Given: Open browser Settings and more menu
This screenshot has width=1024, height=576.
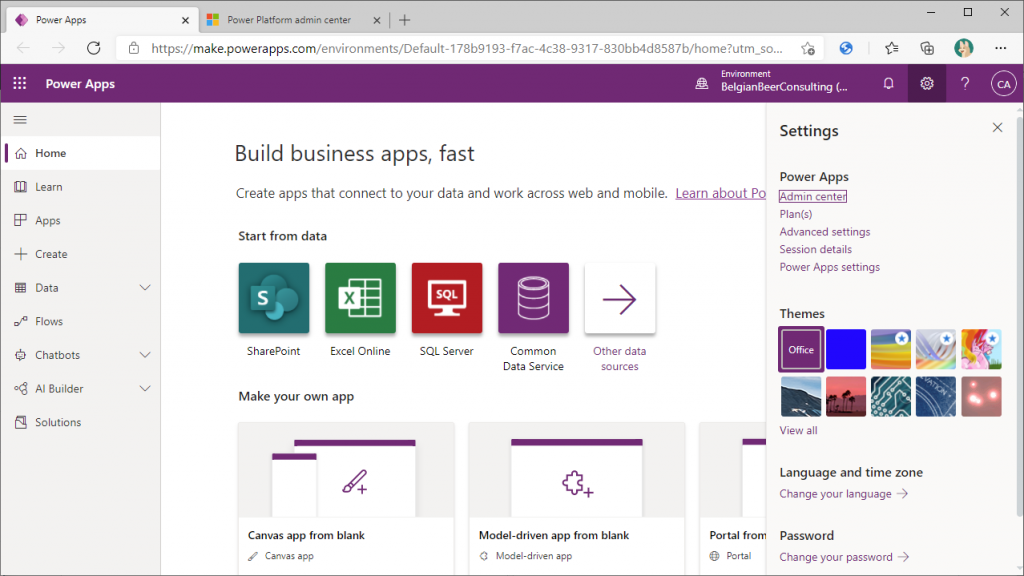Looking at the screenshot, I should click(x=1000, y=48).
